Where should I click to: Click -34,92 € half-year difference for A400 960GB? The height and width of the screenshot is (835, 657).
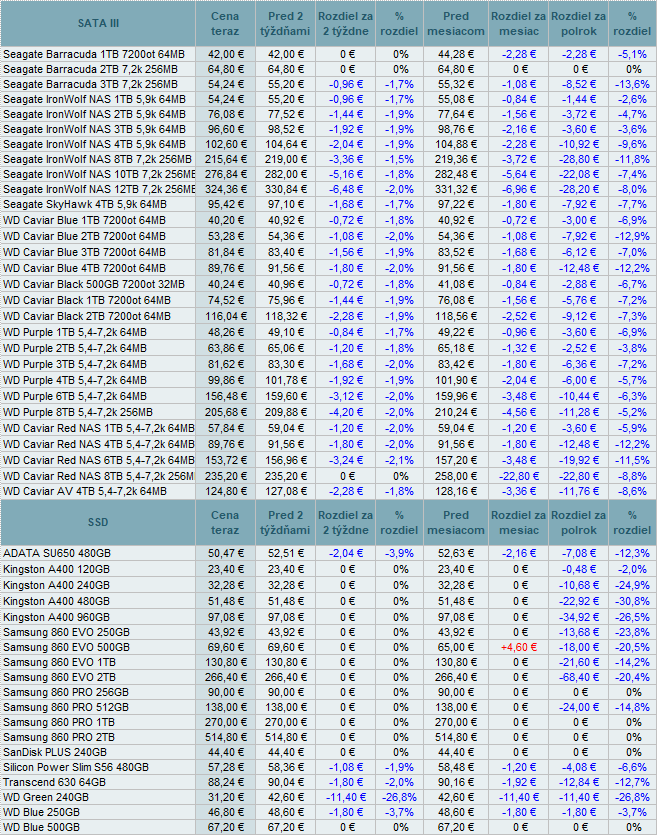pos(579,617)
